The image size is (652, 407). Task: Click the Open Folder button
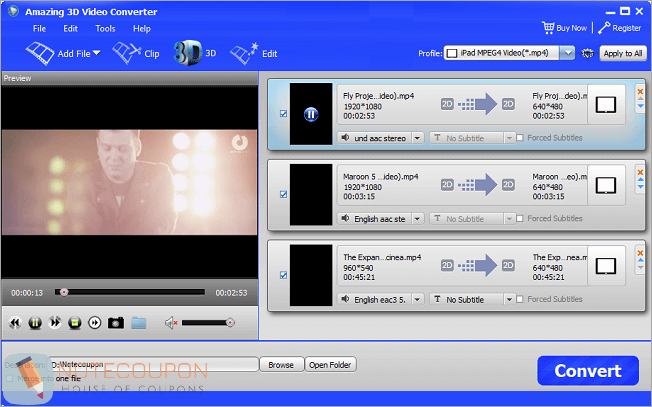pyautogui.click(x=330, y=365)
